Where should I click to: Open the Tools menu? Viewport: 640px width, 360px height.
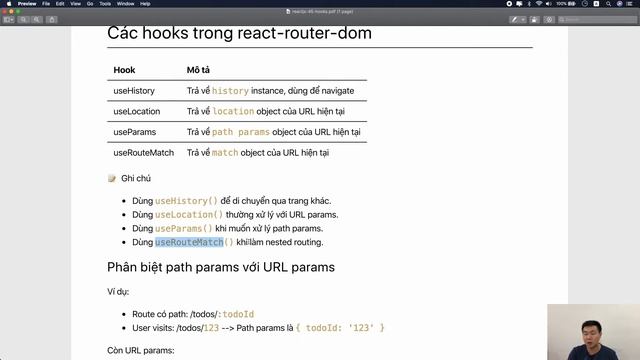click(105, 4)
